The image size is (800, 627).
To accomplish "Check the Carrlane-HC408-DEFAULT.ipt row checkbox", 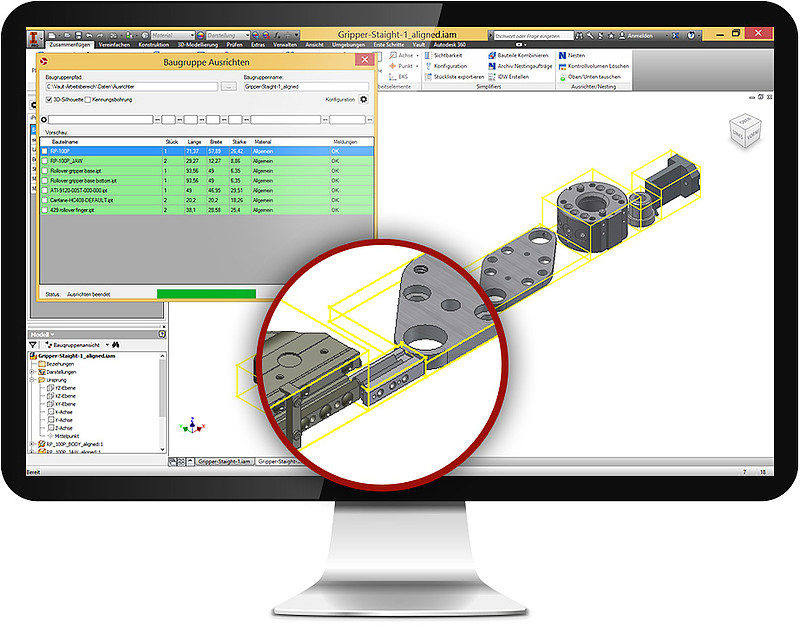I will (44, 200).
